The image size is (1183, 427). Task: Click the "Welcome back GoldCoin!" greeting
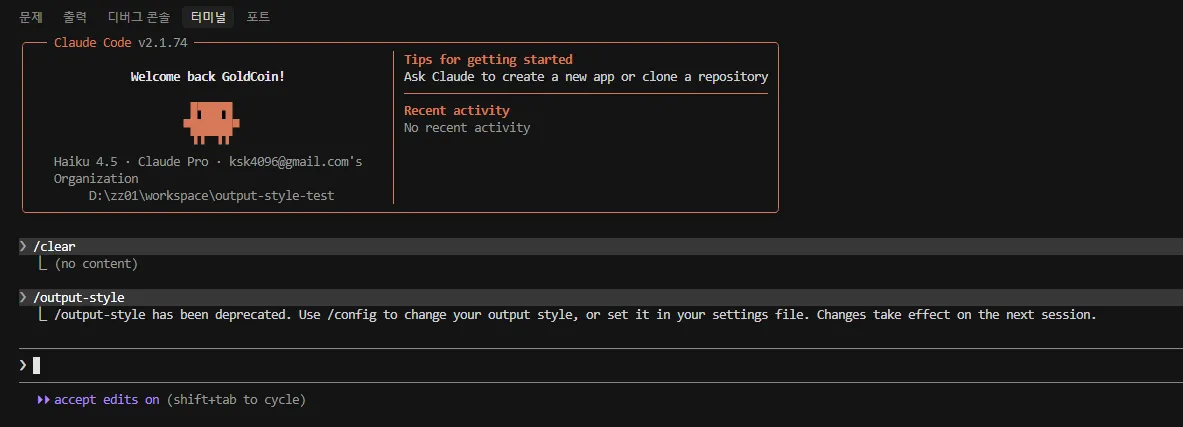[x=208, y=77]
